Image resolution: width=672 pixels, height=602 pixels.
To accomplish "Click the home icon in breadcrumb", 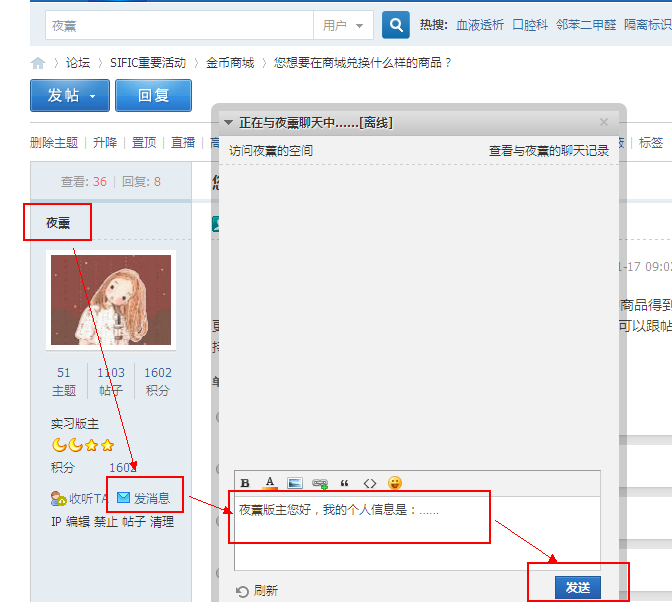I will coord(38,63).
